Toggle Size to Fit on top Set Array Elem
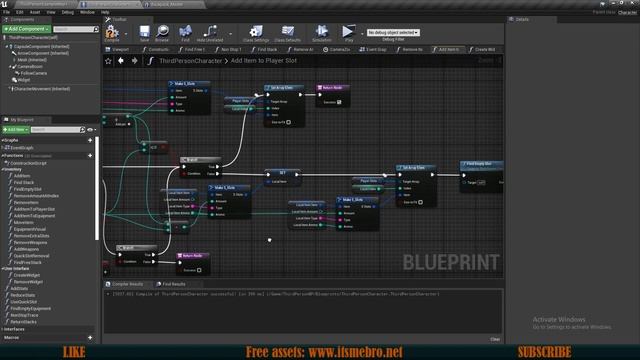This screenshot has width=640, height=360. (x=289, y=122)
